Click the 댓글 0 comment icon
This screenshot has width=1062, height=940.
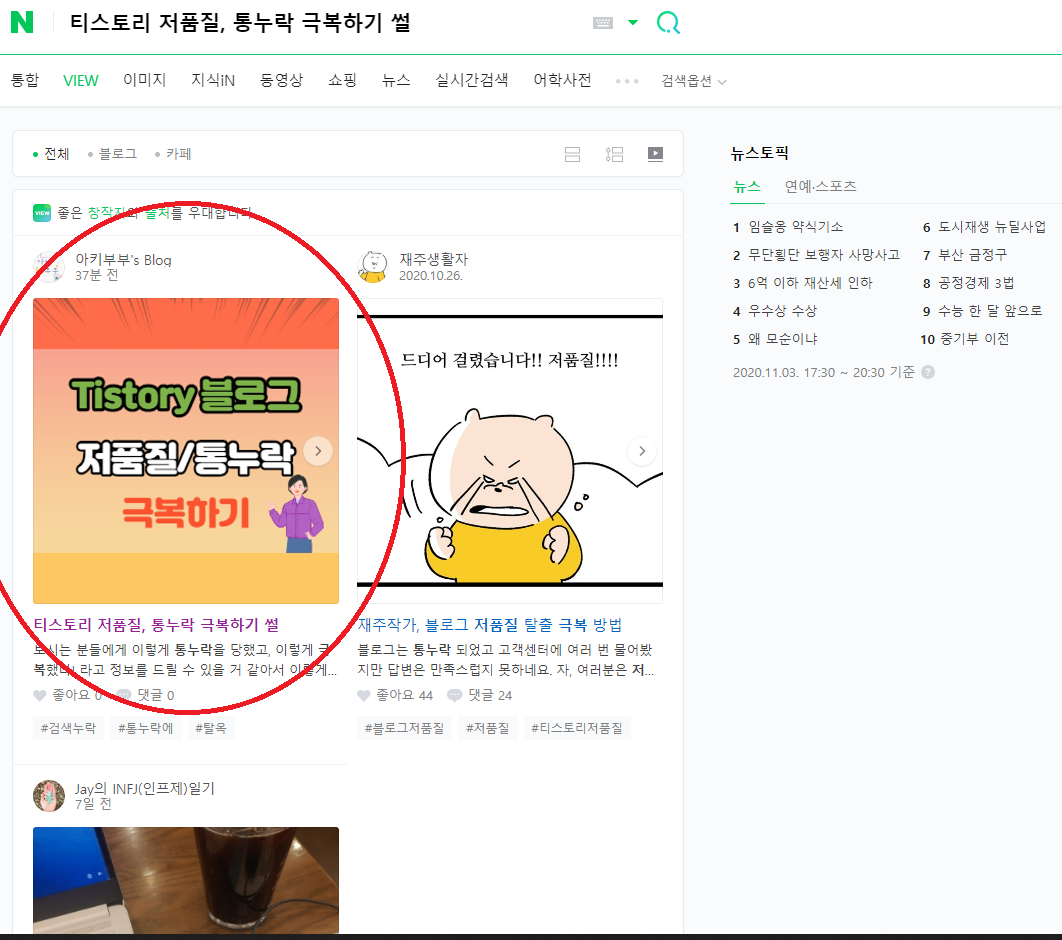pos(124,696)
